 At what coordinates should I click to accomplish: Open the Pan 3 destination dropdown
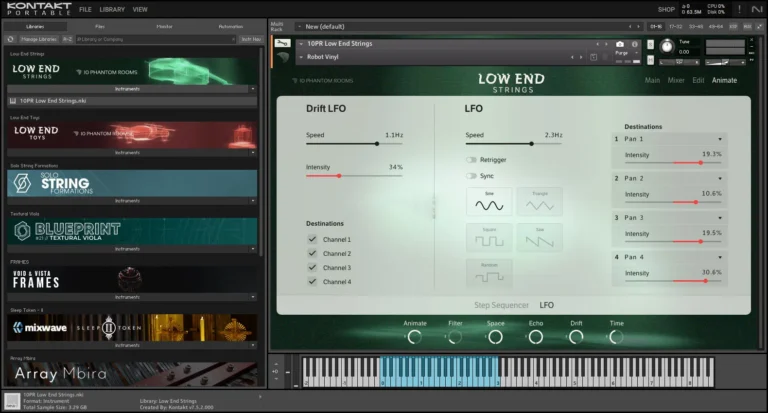(x=720, y=218)
